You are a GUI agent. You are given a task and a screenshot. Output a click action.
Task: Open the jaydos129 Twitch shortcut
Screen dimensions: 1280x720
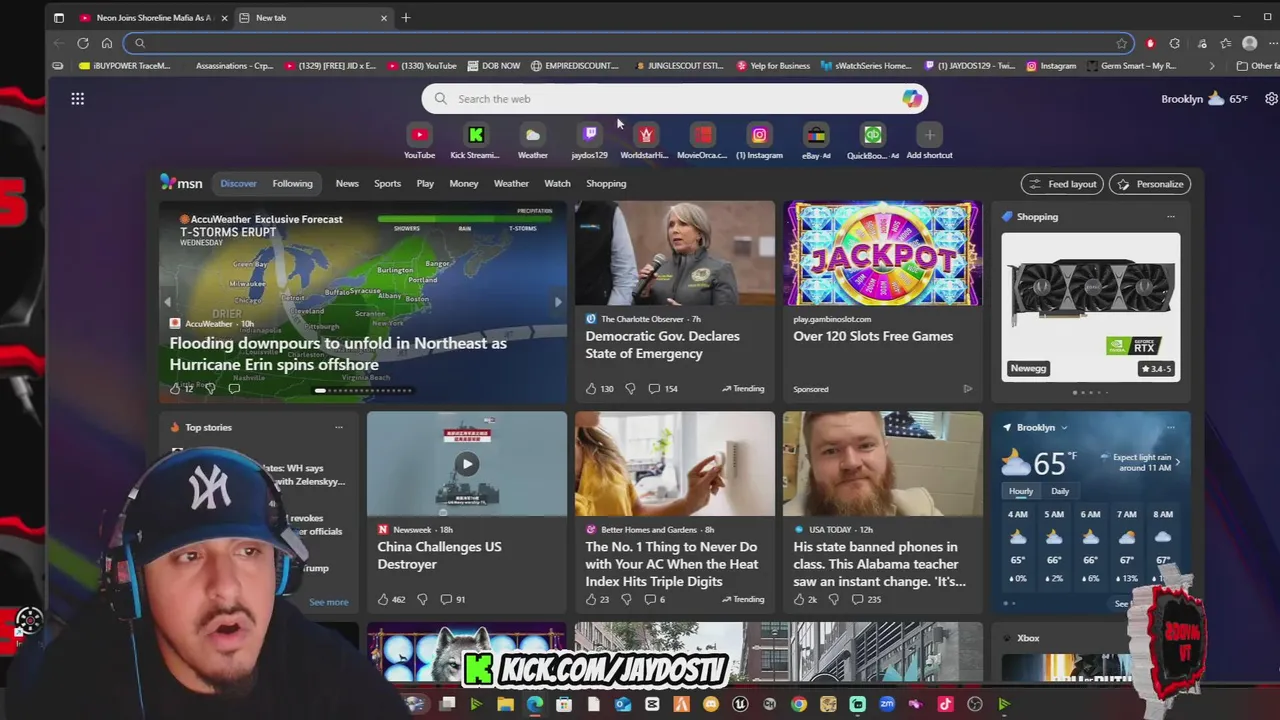click(590, 141)
